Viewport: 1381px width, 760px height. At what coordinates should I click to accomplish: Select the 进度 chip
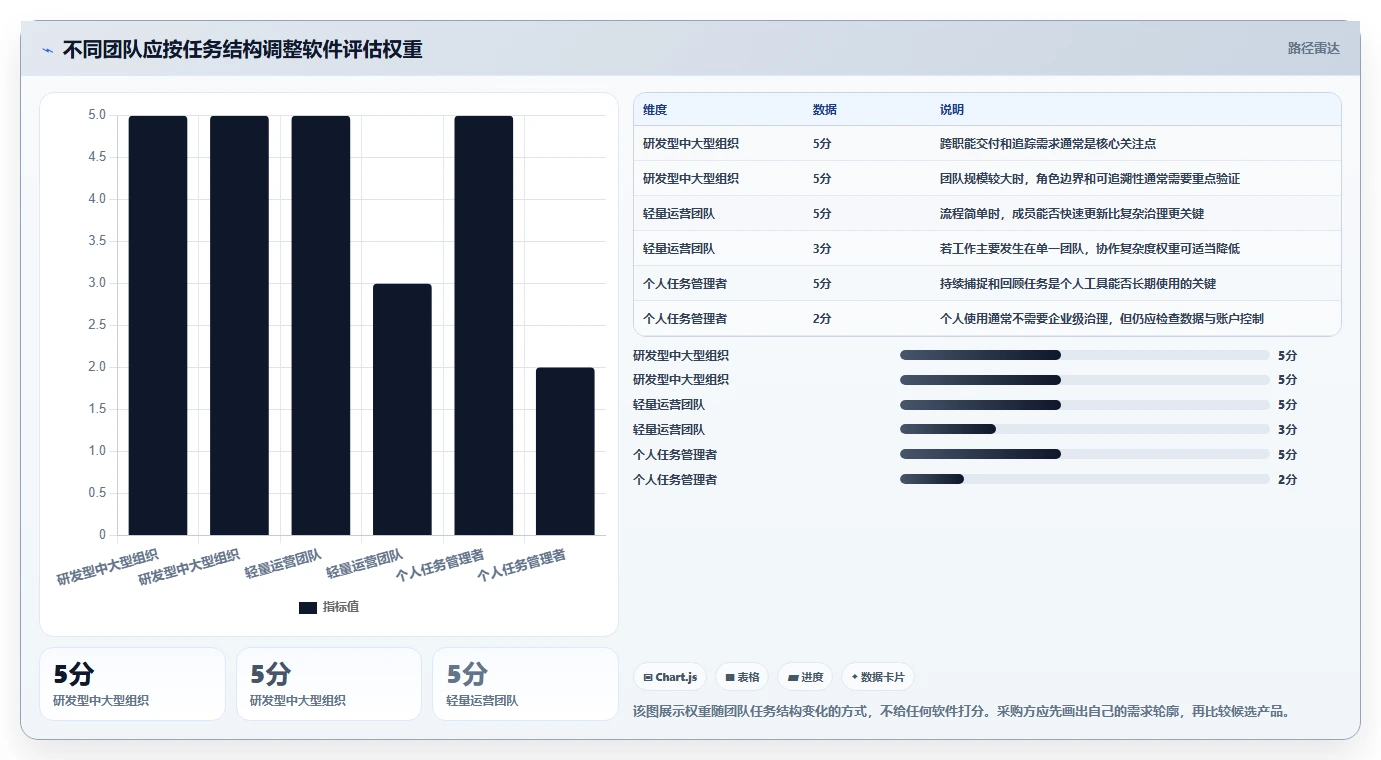click(x=805, y=677)
